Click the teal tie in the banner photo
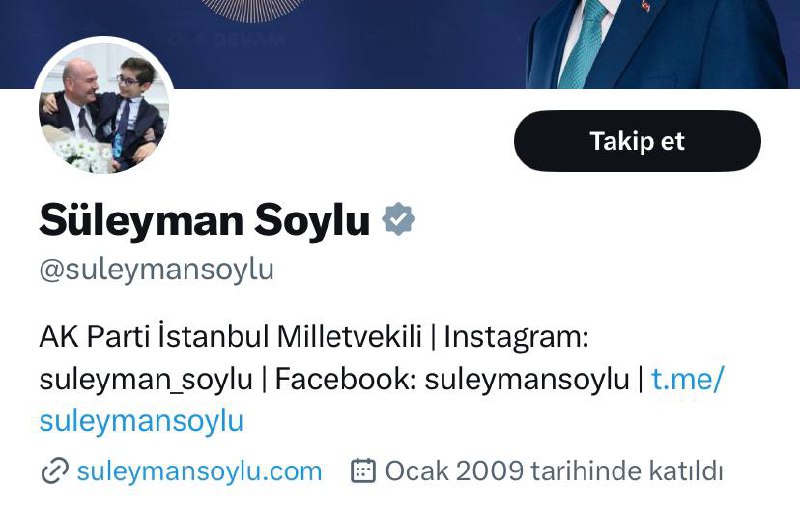800x512 pixels. 584,43
